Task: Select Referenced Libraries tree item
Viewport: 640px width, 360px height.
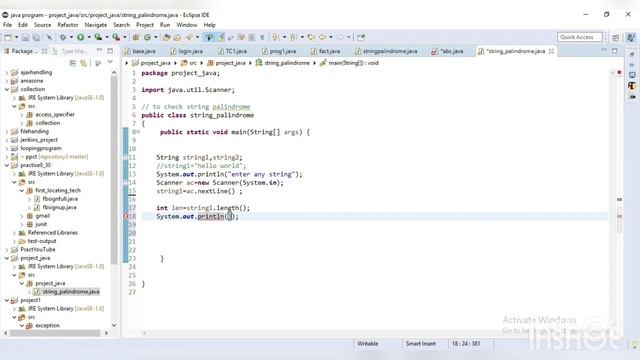Action: click(x=53, y=233)
